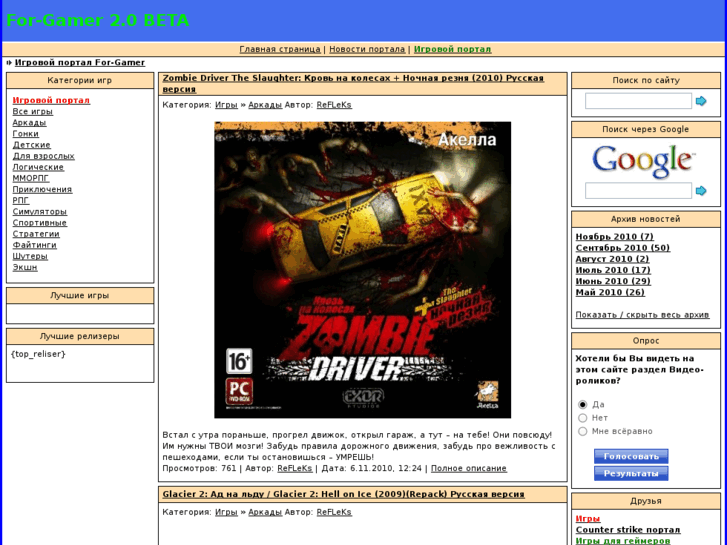The height and width of the screenshot is (545, 727).
Task: Click the Google search input field
Action: (638, 191)
